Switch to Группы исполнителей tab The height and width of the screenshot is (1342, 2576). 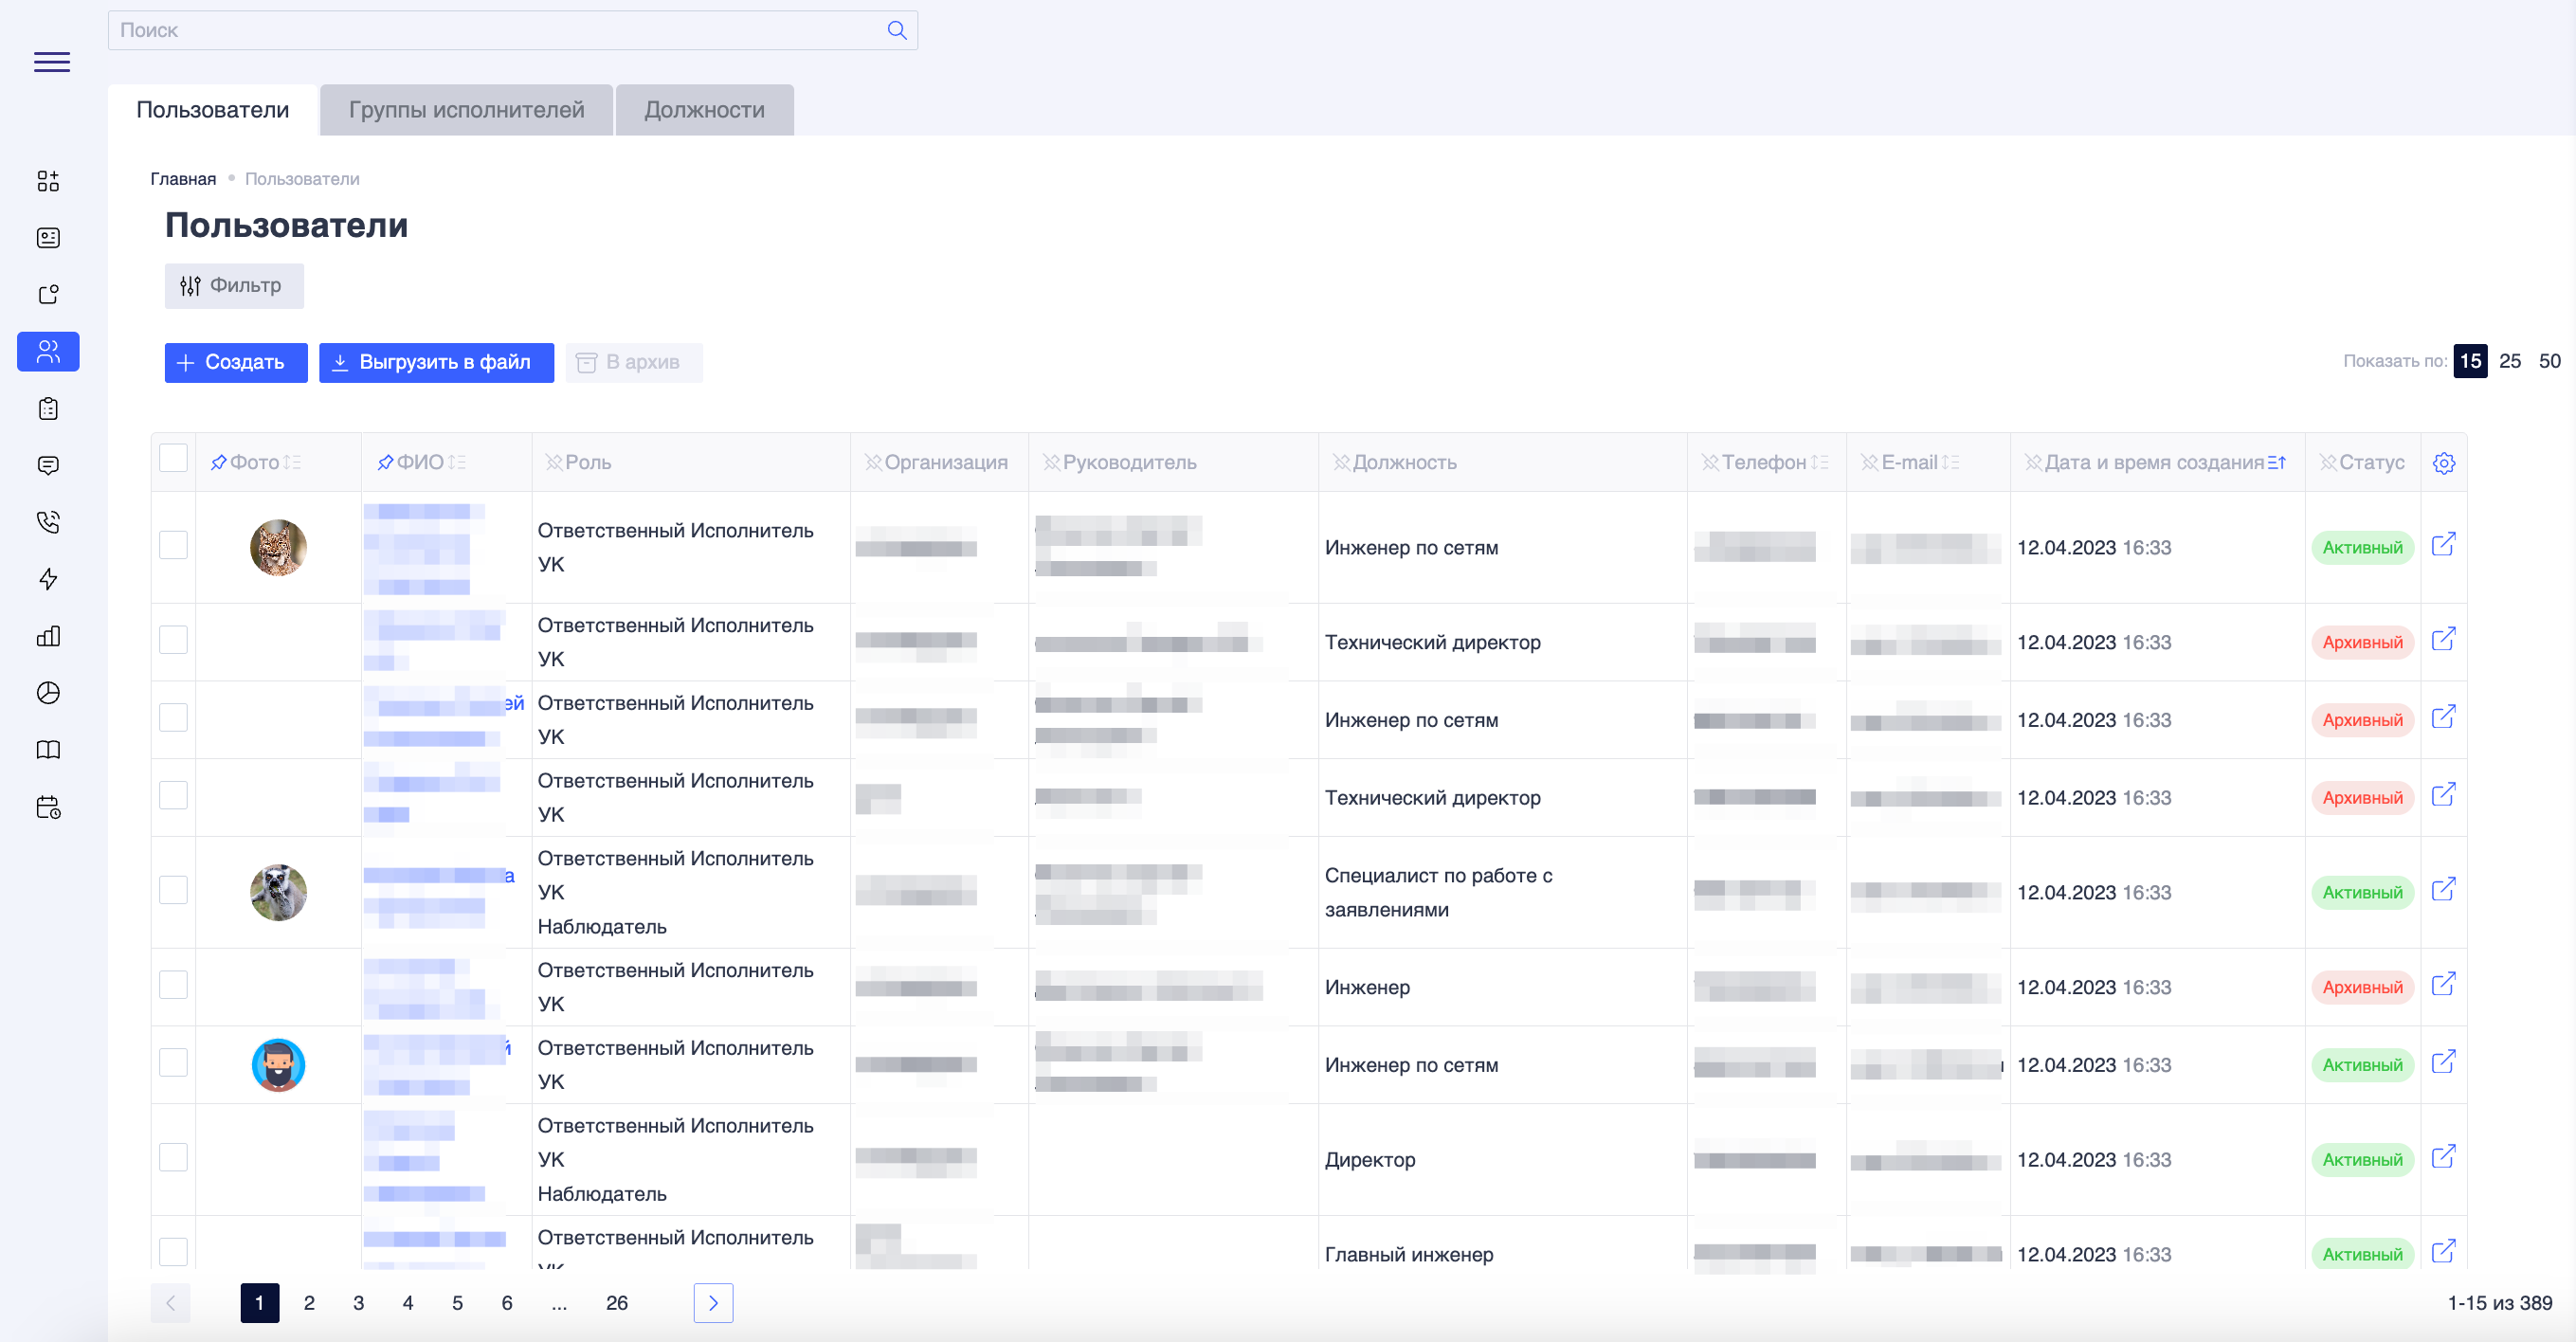(x=466, y=110)
